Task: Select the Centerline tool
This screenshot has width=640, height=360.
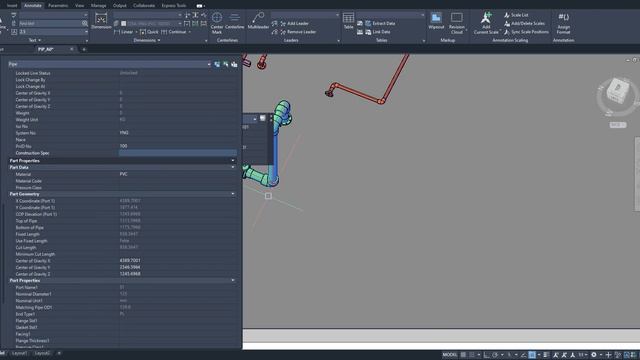Action: coord(234,21)
